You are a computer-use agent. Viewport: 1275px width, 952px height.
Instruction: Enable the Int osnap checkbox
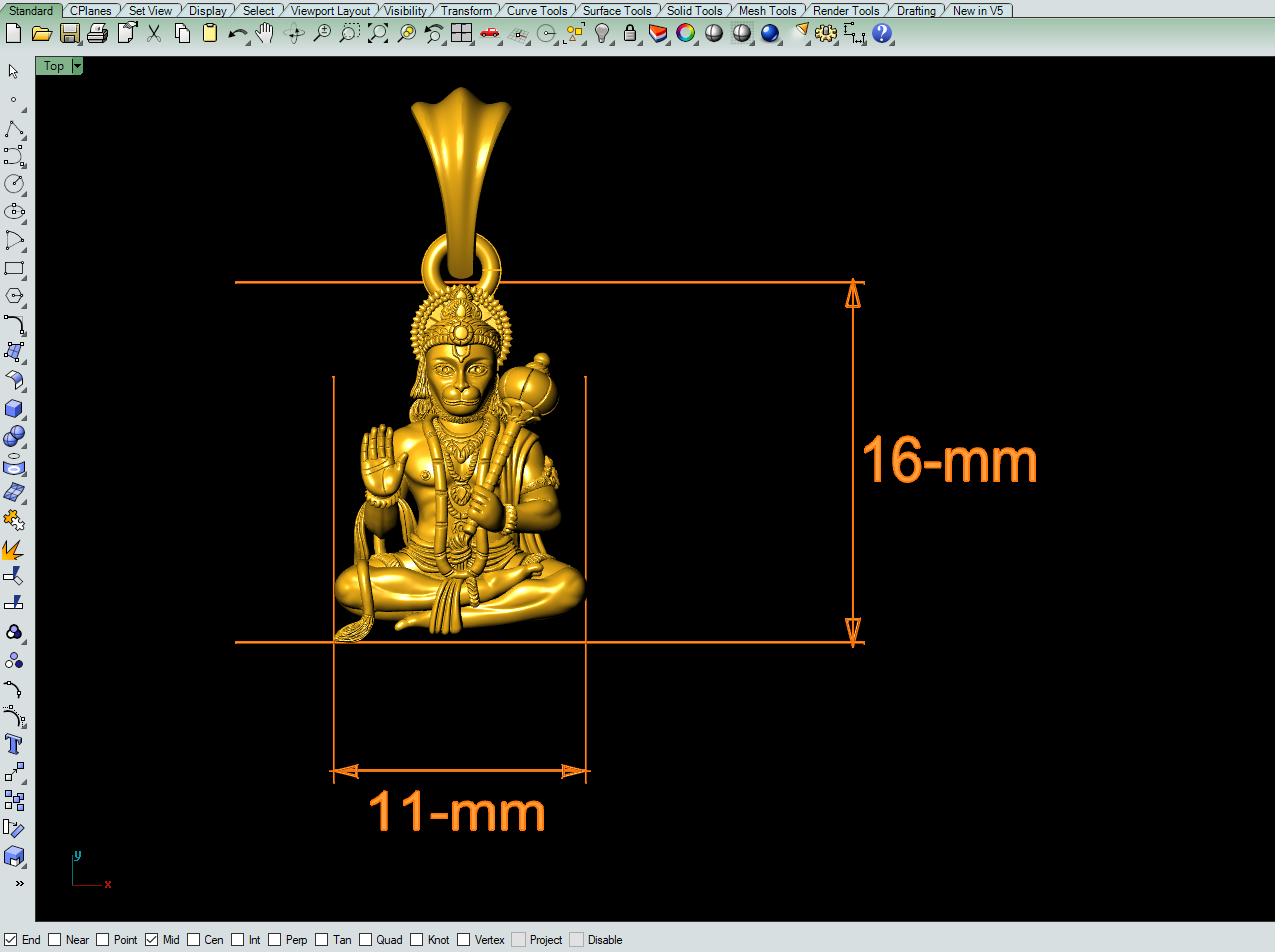tap(238, 940)
